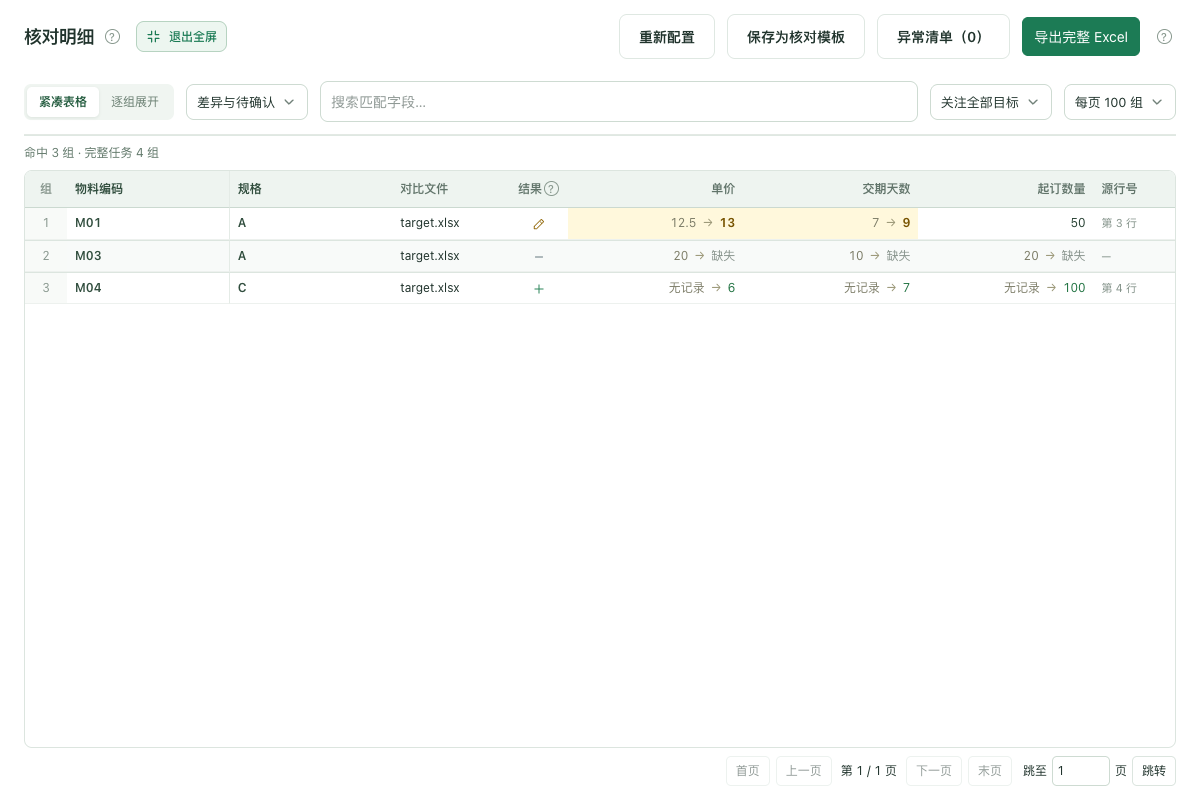This screenshot has height=800, width=1200.
Task: Click help icon next to export button
Action: pos(1164,37)
